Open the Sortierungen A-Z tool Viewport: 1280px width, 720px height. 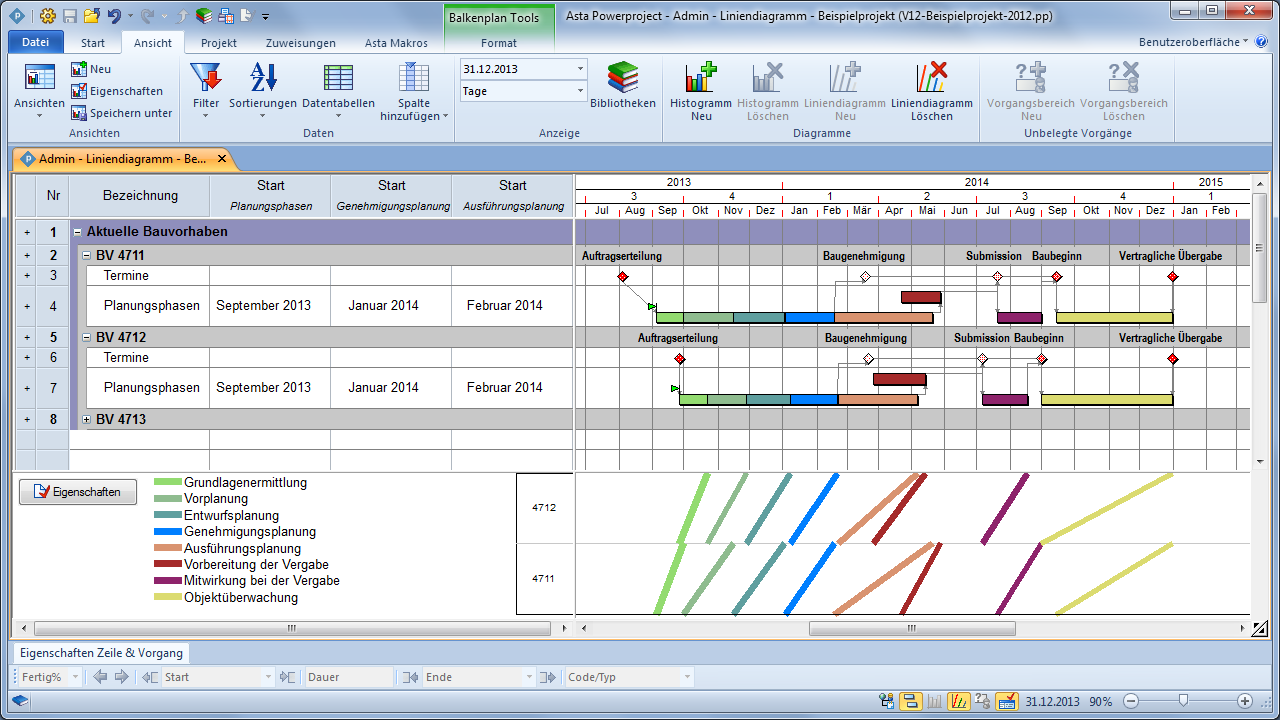pos(263,89)
